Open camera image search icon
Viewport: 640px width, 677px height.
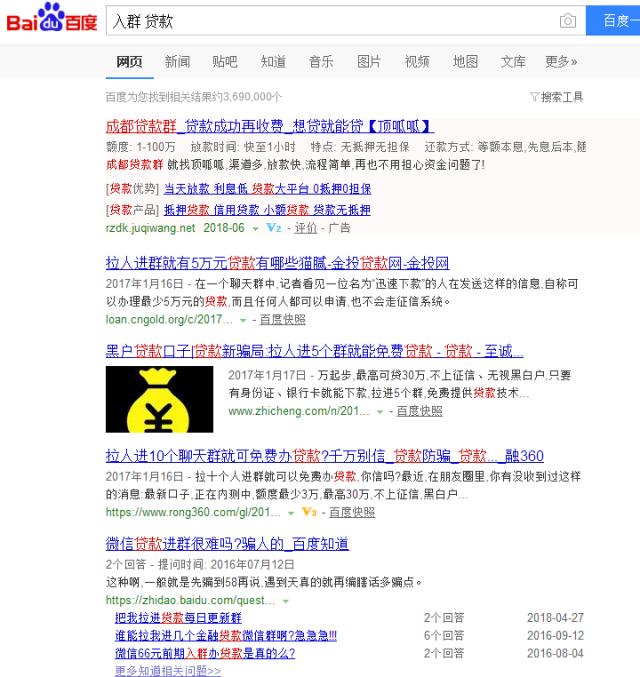click(x=567, y=21)
